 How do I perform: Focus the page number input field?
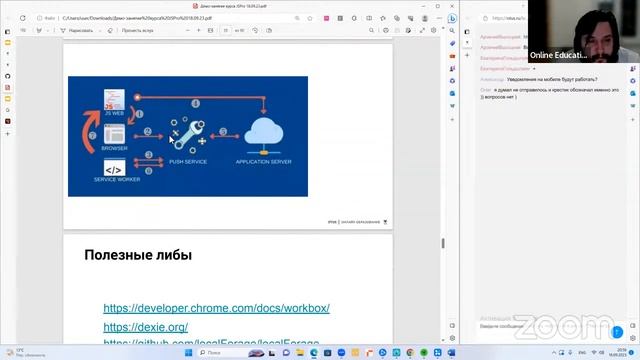[226, 30]
